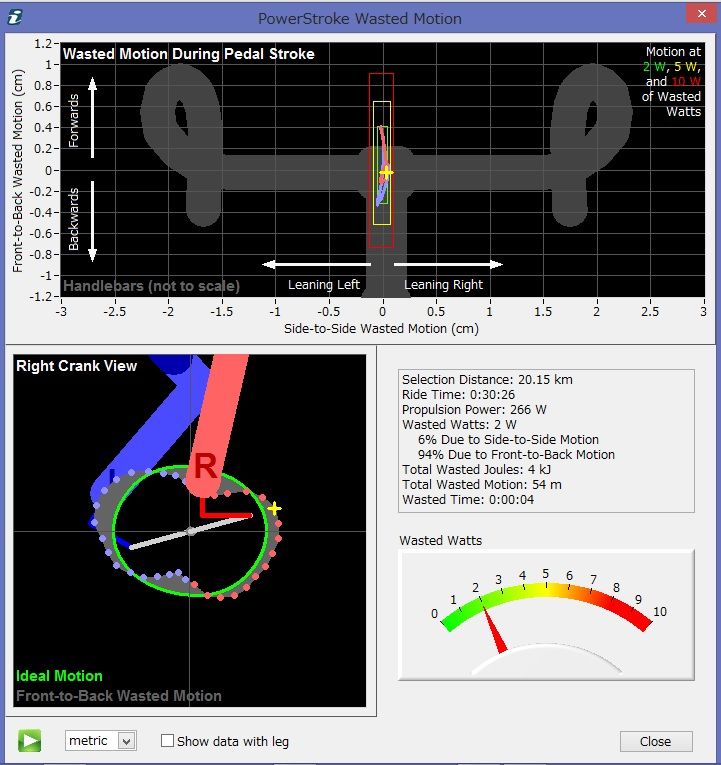Click the yellow cross marker in crank view
Image resolution: width=721 pixels, height=765 pixels.
coord(274,508)
